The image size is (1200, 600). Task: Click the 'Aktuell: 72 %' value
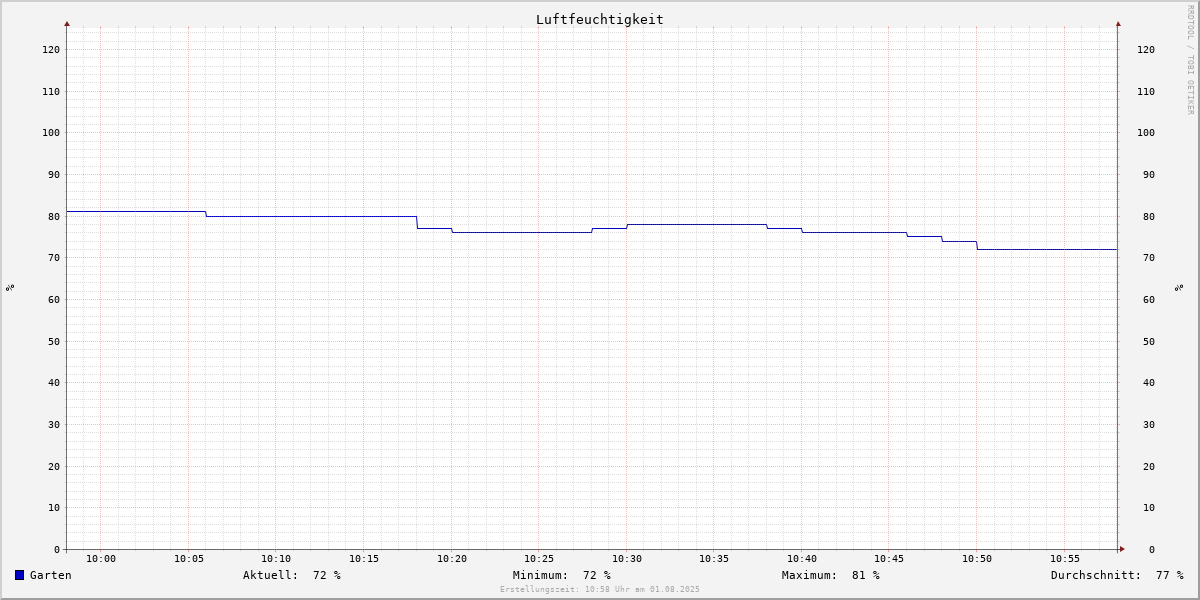[292, 575]
